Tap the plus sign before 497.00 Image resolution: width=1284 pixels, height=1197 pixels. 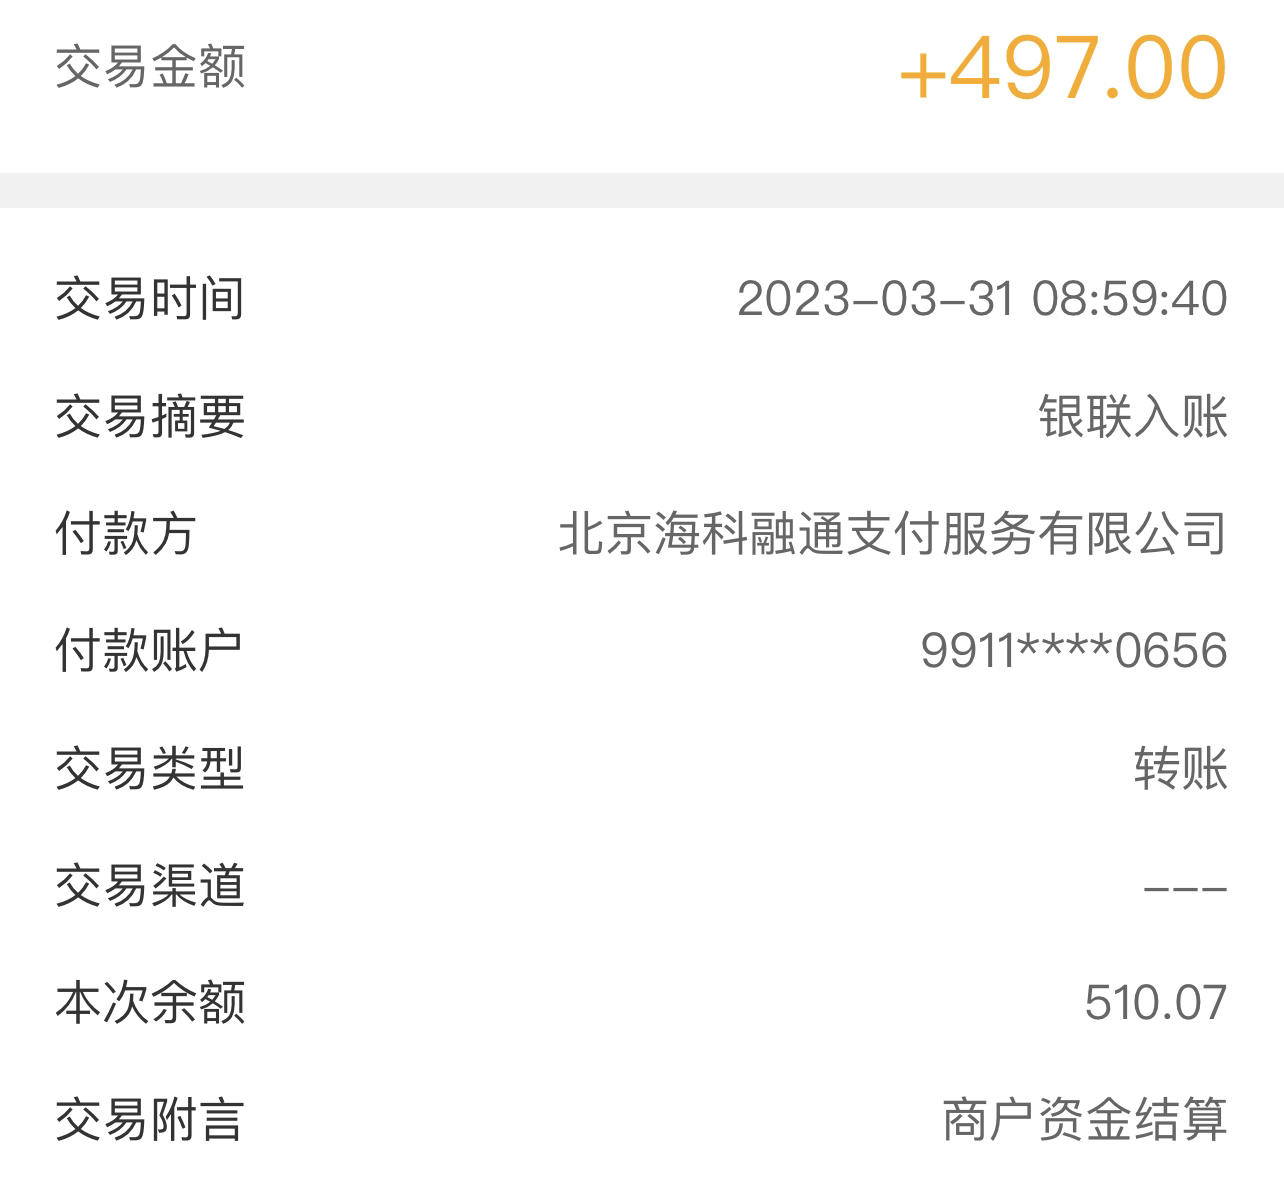click(x=922, y=75)
